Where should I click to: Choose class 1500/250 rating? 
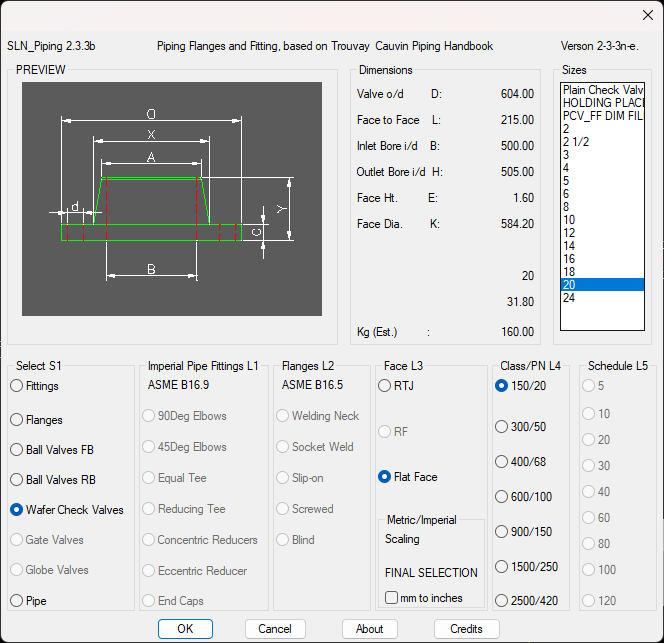click(x=526, y=567)
